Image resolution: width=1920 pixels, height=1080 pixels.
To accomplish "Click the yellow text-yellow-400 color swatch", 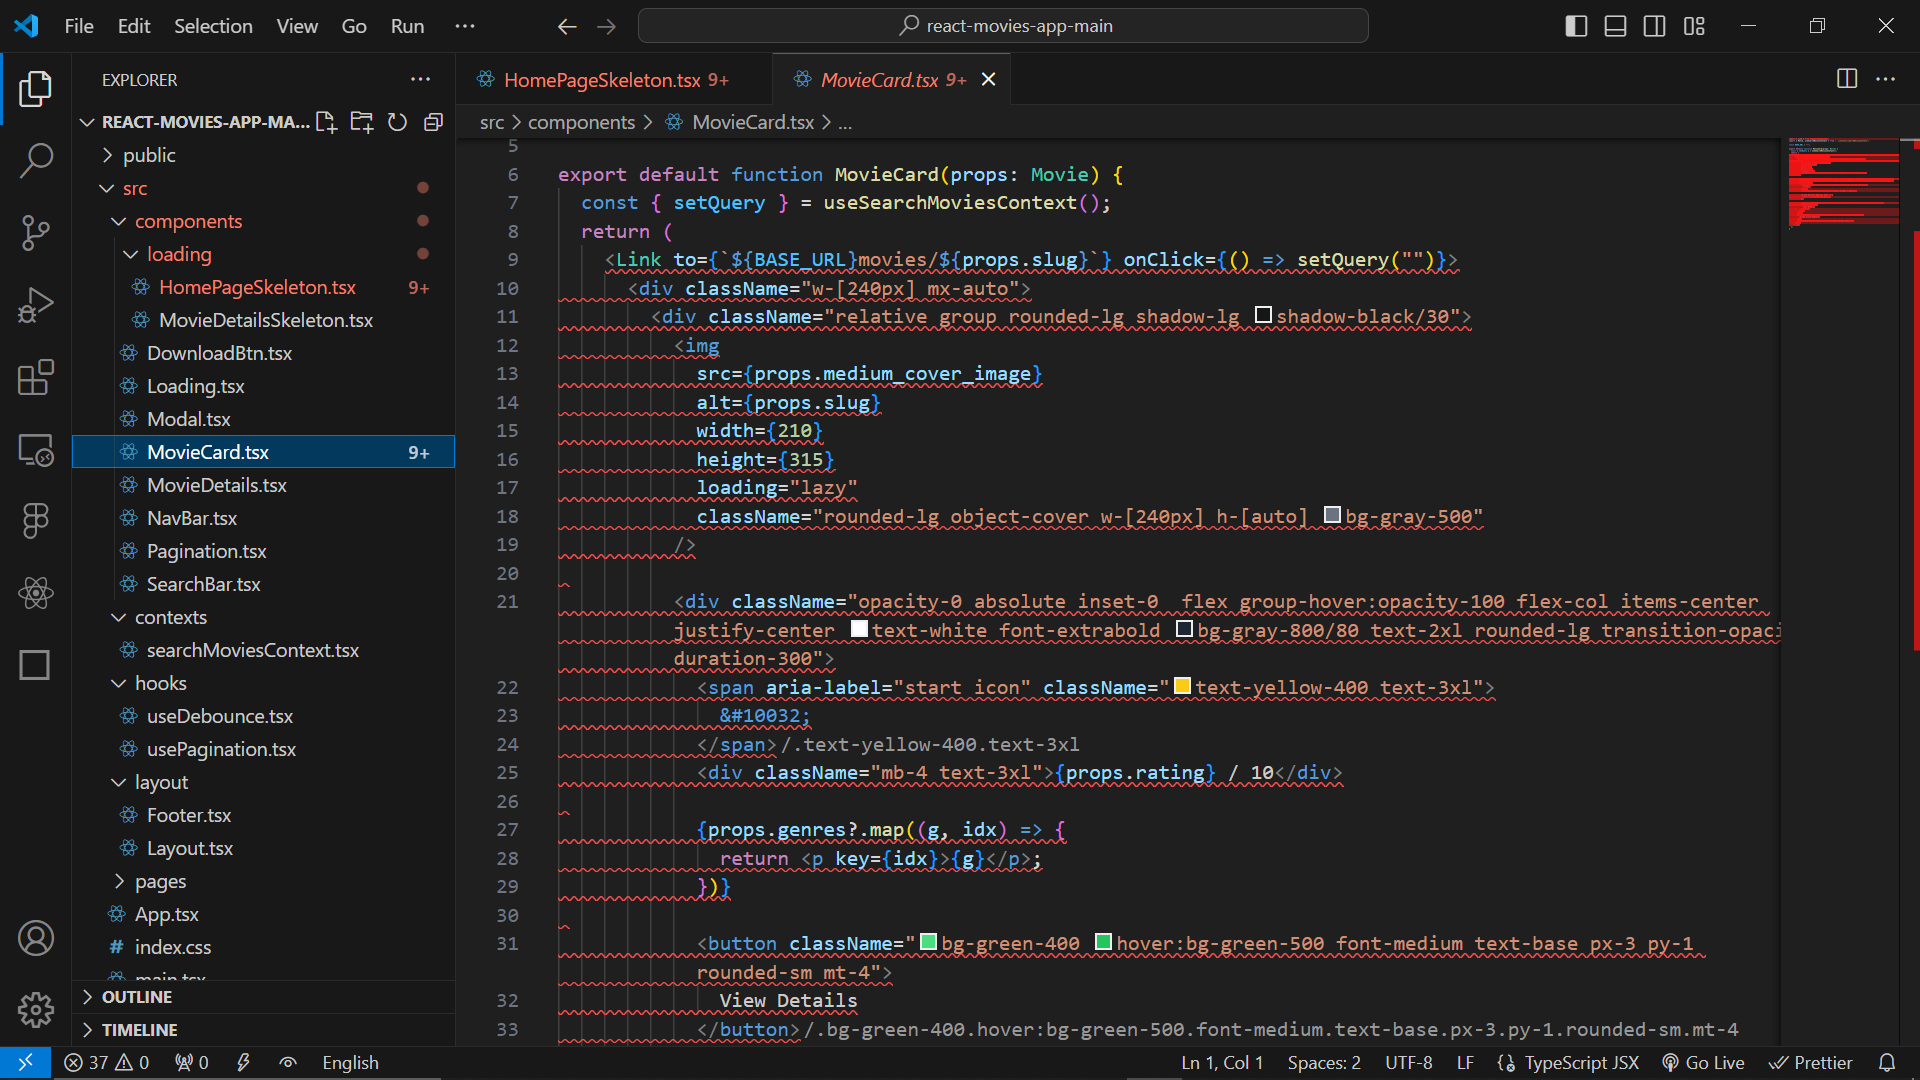I will [x=1182, y=686].
